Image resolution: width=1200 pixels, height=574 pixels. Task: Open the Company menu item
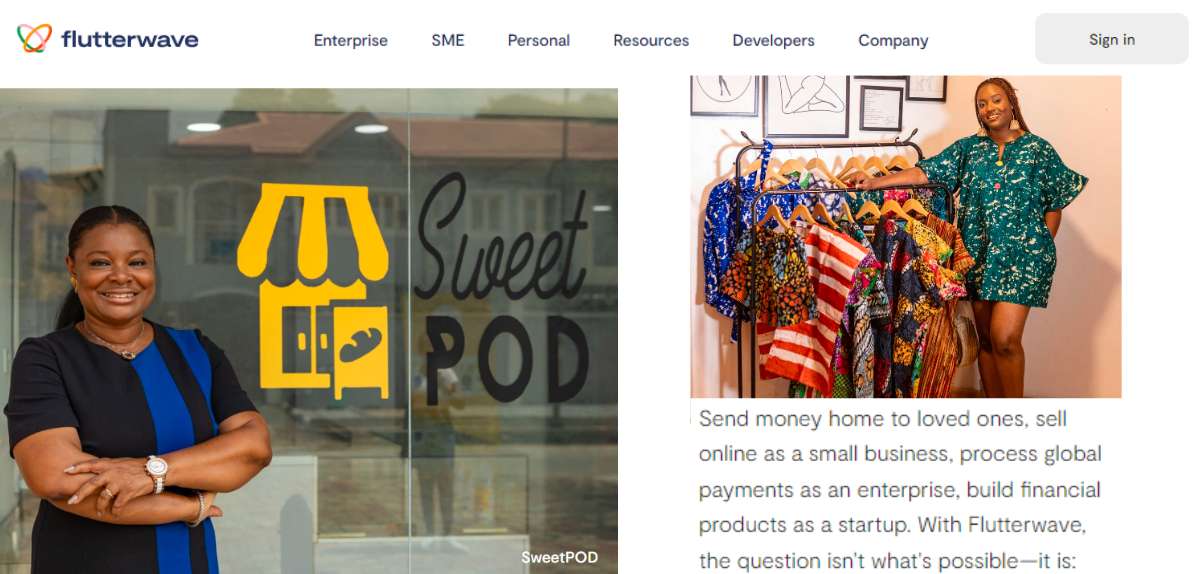click(893, 41)
